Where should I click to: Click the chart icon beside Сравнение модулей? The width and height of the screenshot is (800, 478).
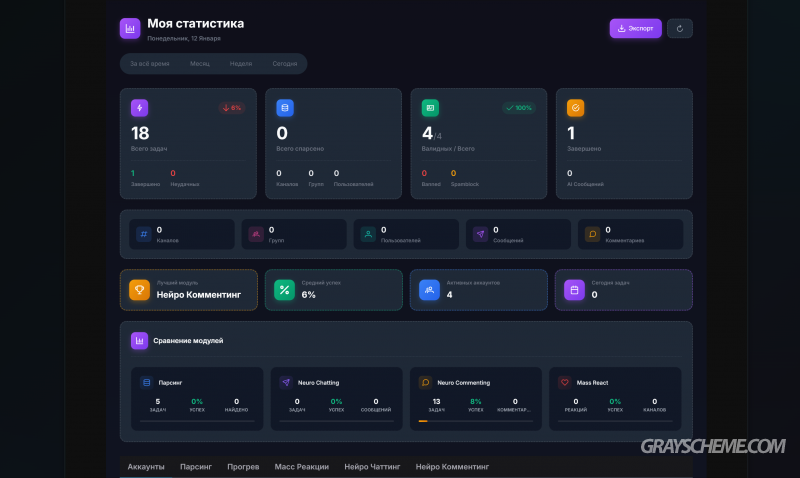tap(140, 341)
